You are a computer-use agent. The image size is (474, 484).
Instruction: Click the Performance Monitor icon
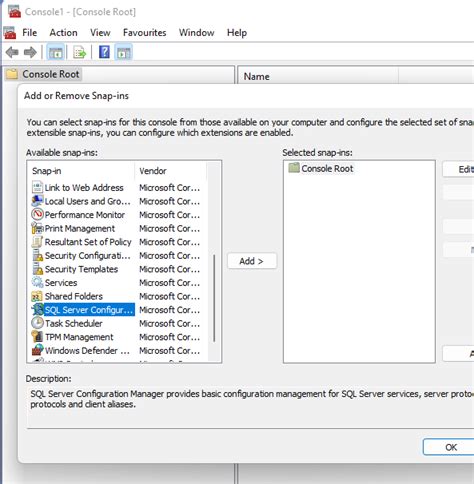[x=37, y=214]
